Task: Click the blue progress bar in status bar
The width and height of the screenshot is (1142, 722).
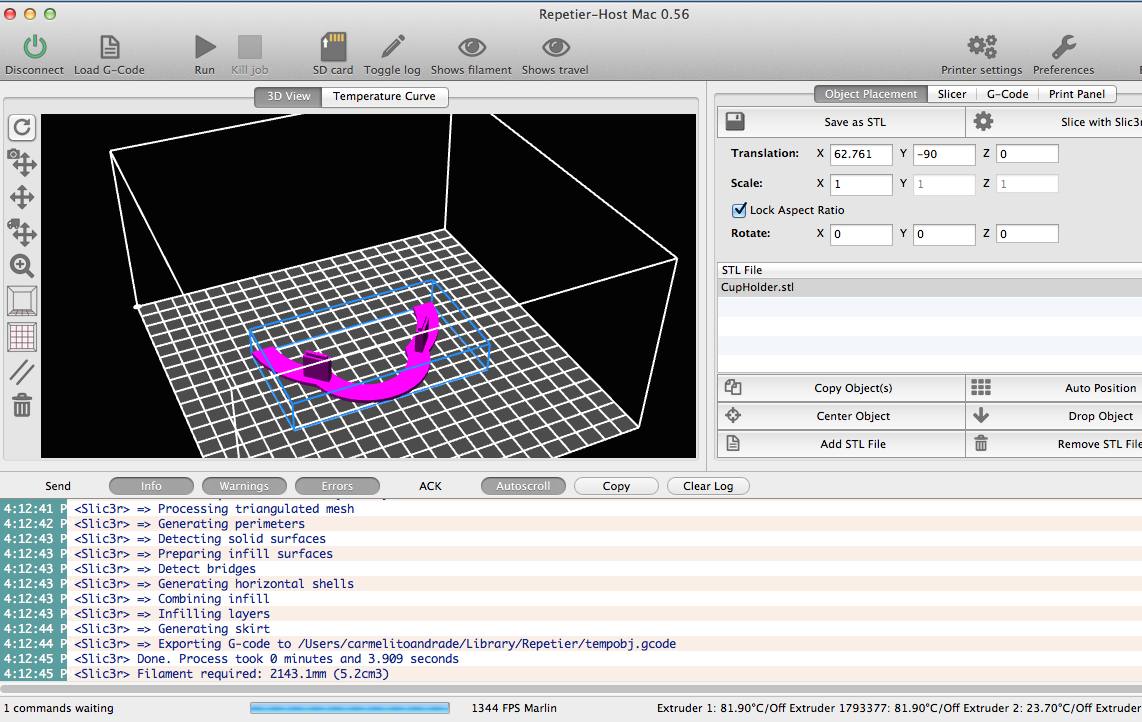Action: [x=350, y=707]
